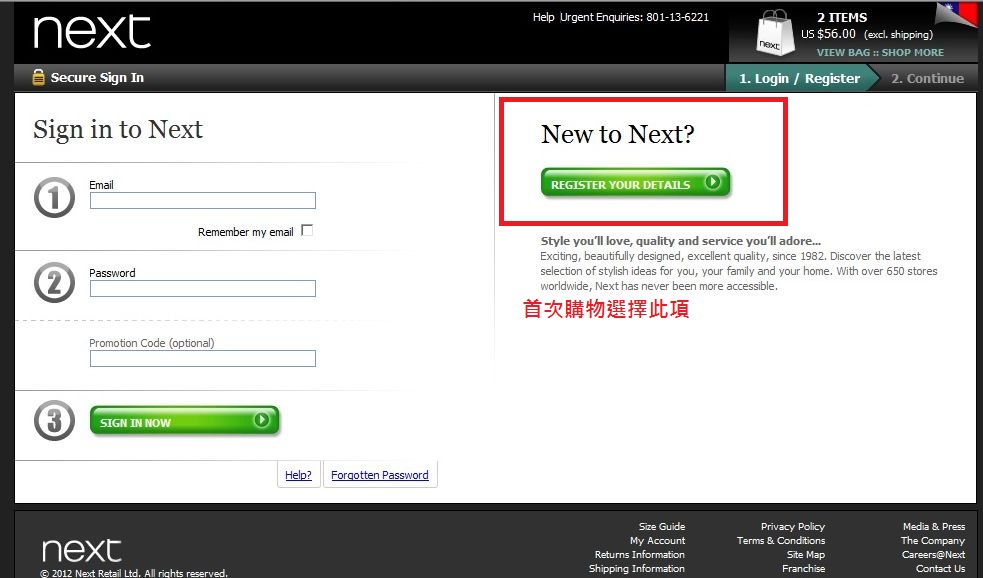The height and width of the screenshot is (578, 983).
Task: Focus the Email input field
Action: (202, 201)
